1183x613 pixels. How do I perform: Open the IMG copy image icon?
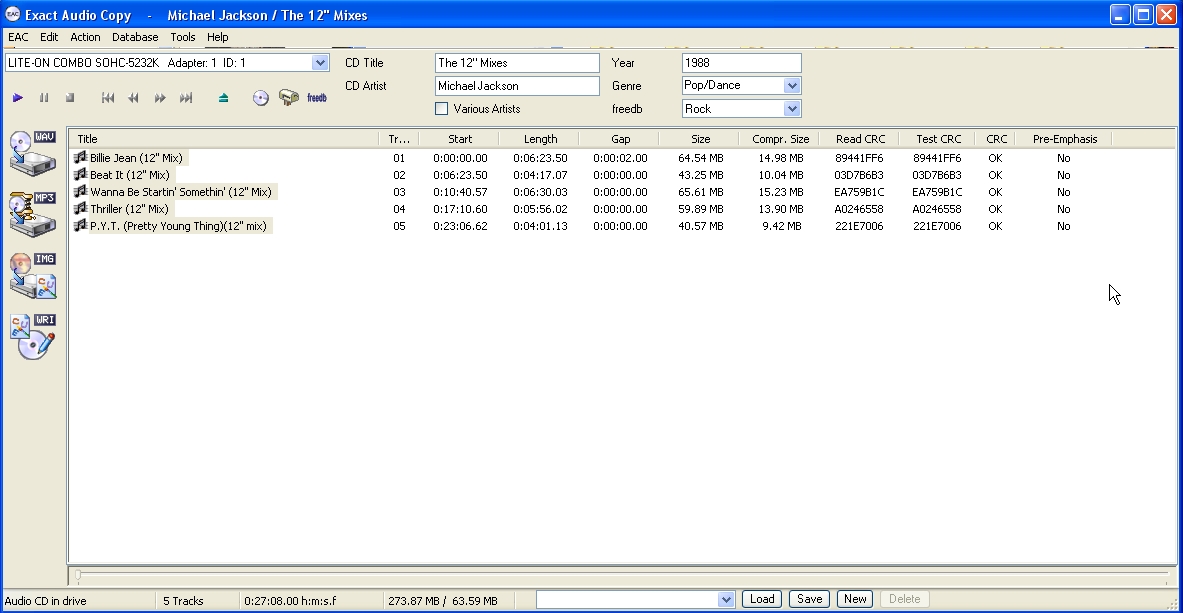[x=32, y=275]
